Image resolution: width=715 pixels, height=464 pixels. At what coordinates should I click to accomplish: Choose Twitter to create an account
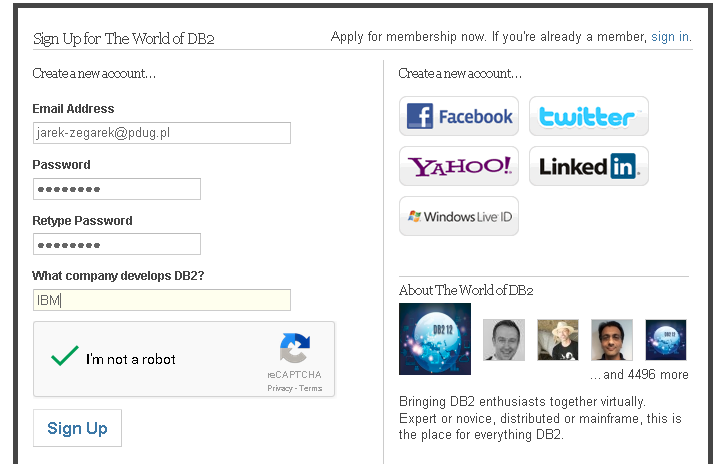589,116
